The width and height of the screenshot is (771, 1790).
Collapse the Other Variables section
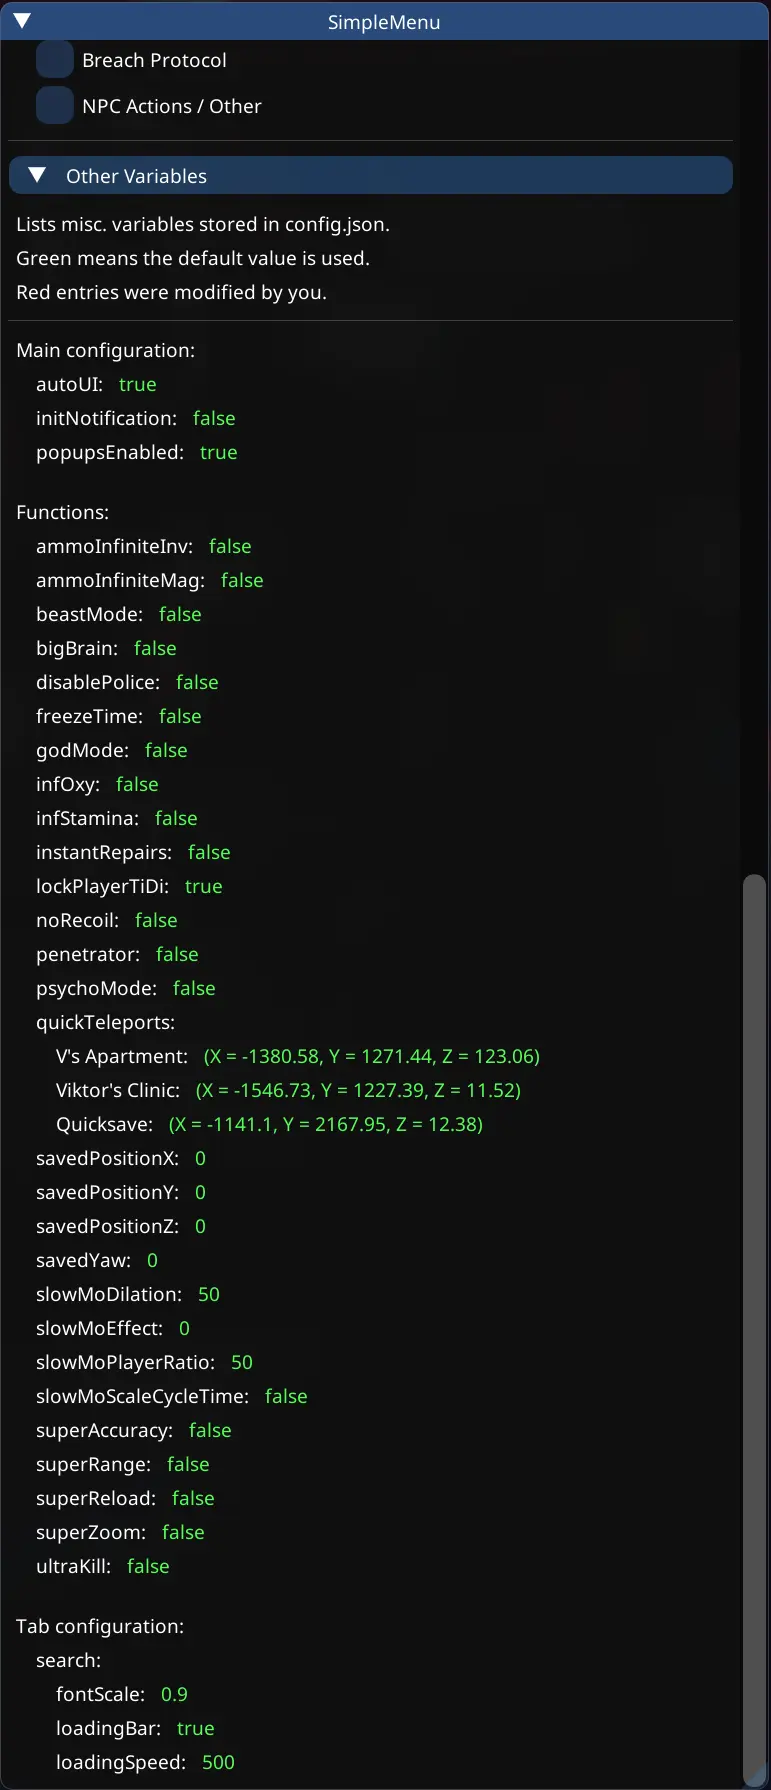[x=37, y=174]
